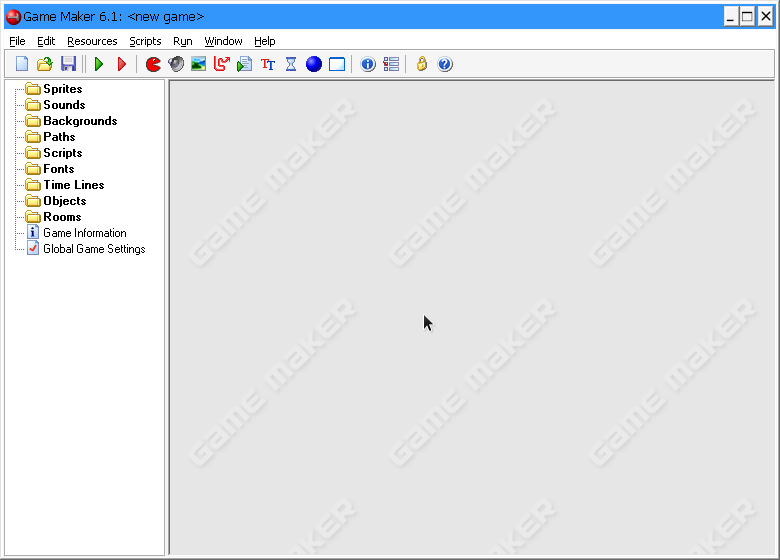
Task: Click the Sounds folder icon
Action: [x=33, y=105]
